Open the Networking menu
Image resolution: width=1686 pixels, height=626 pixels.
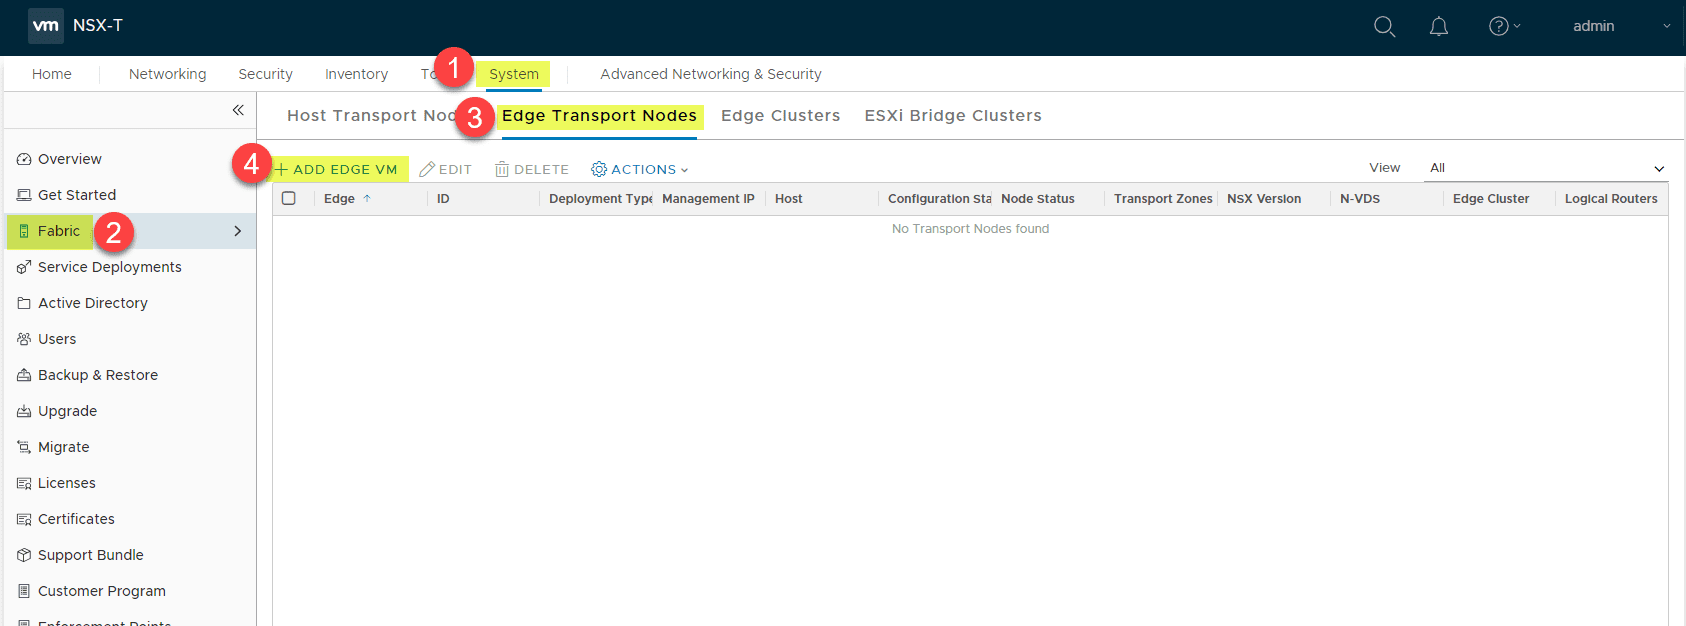(x=168, y=74)
